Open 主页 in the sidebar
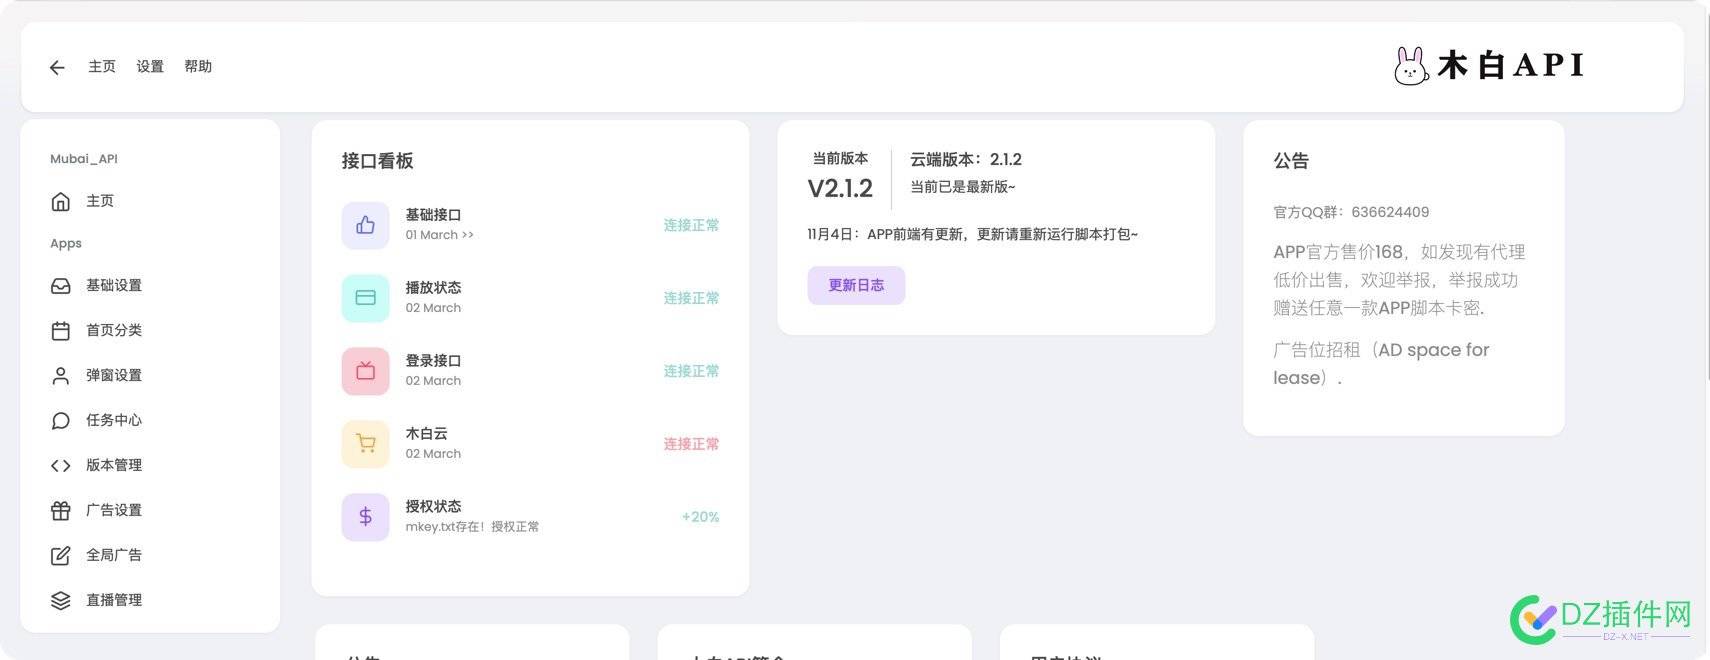Image resolution: width=1710 pixels, height=660 pixels. coord(100,201)
